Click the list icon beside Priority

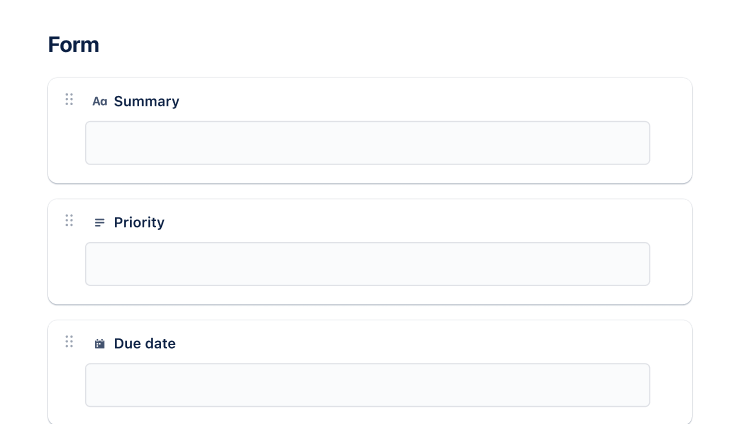99,223
